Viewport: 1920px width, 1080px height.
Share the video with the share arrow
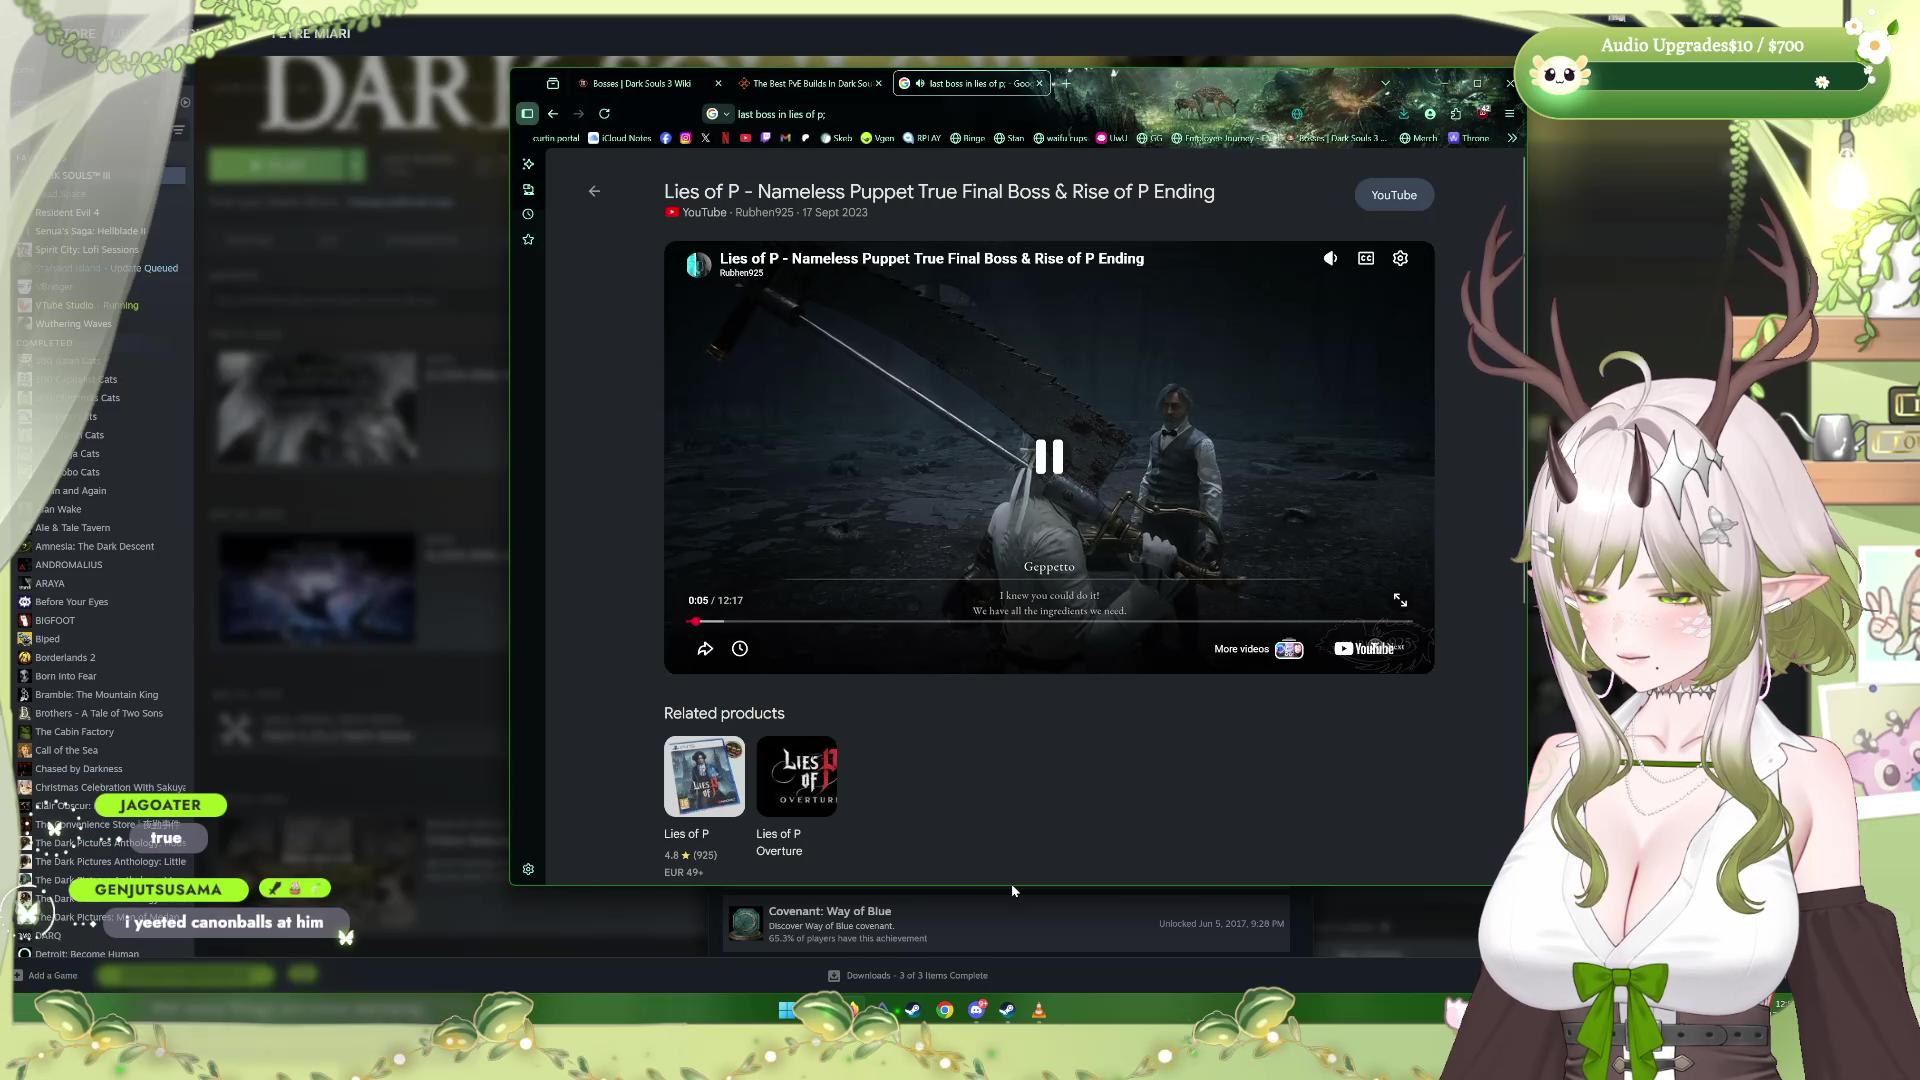click(x=705, y=649)
